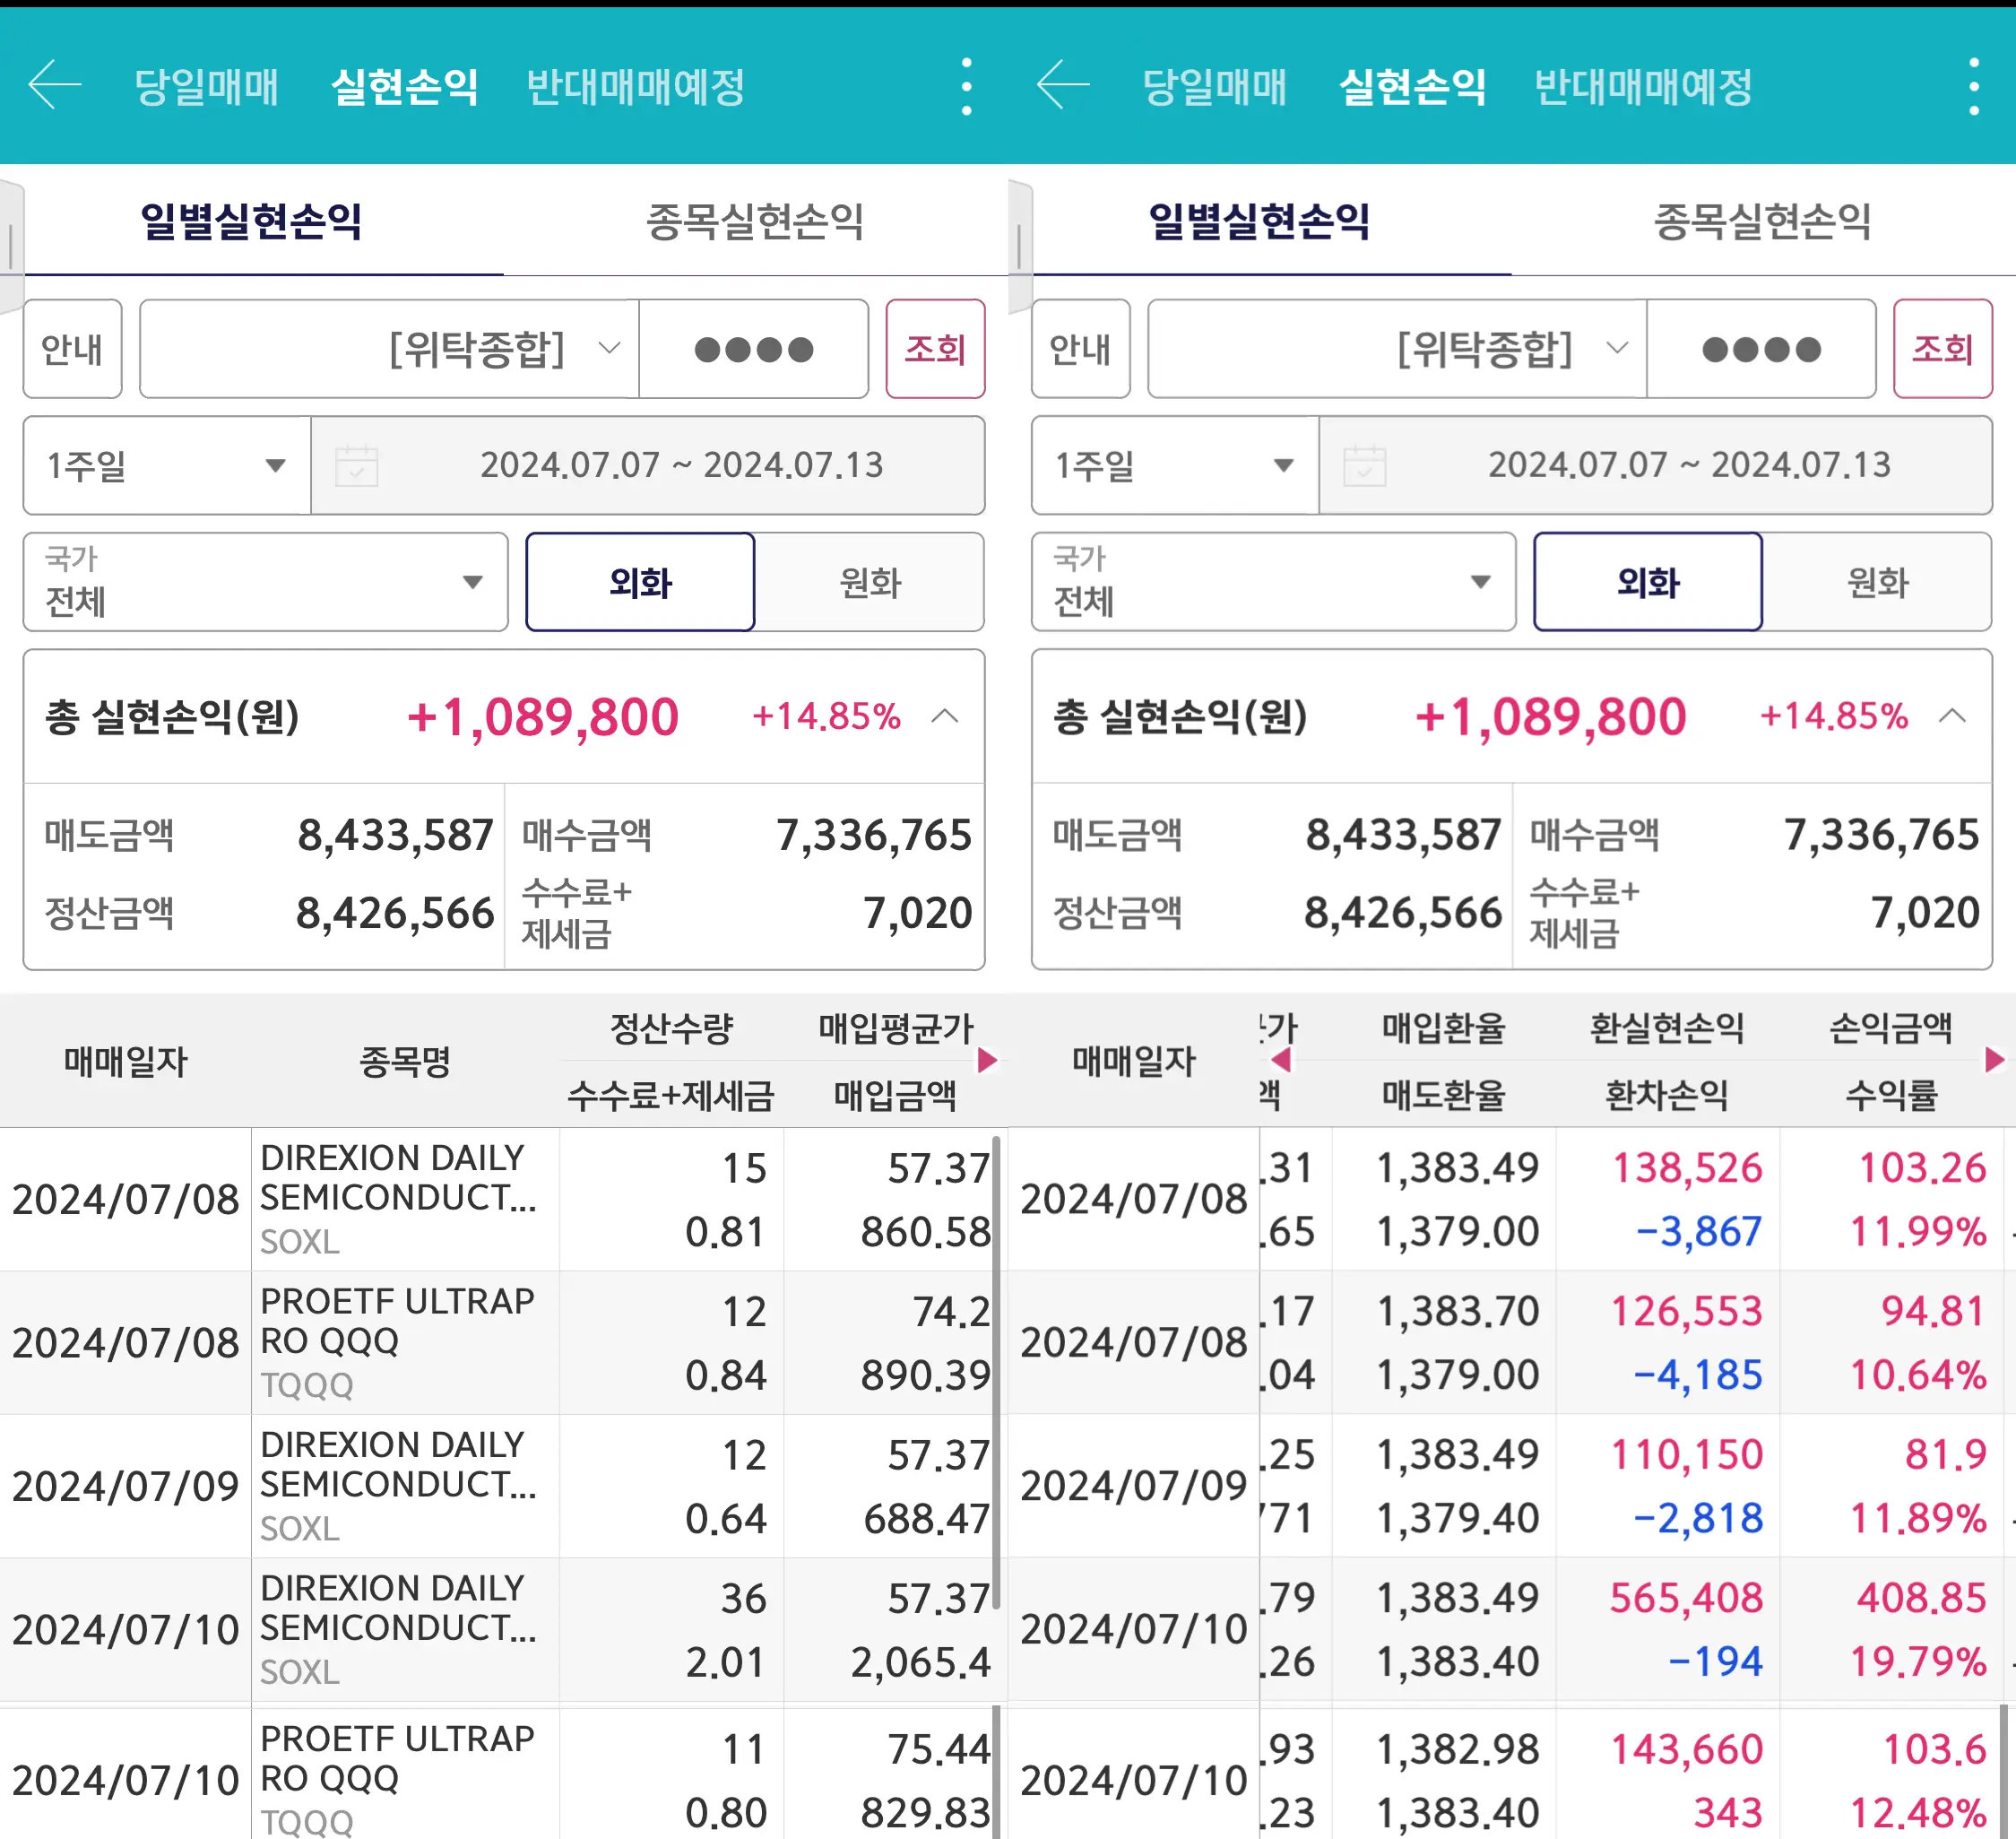Switch to 반대매매예정 tab in left panel
2016x1839 pixels.
[x=636, y=87]
